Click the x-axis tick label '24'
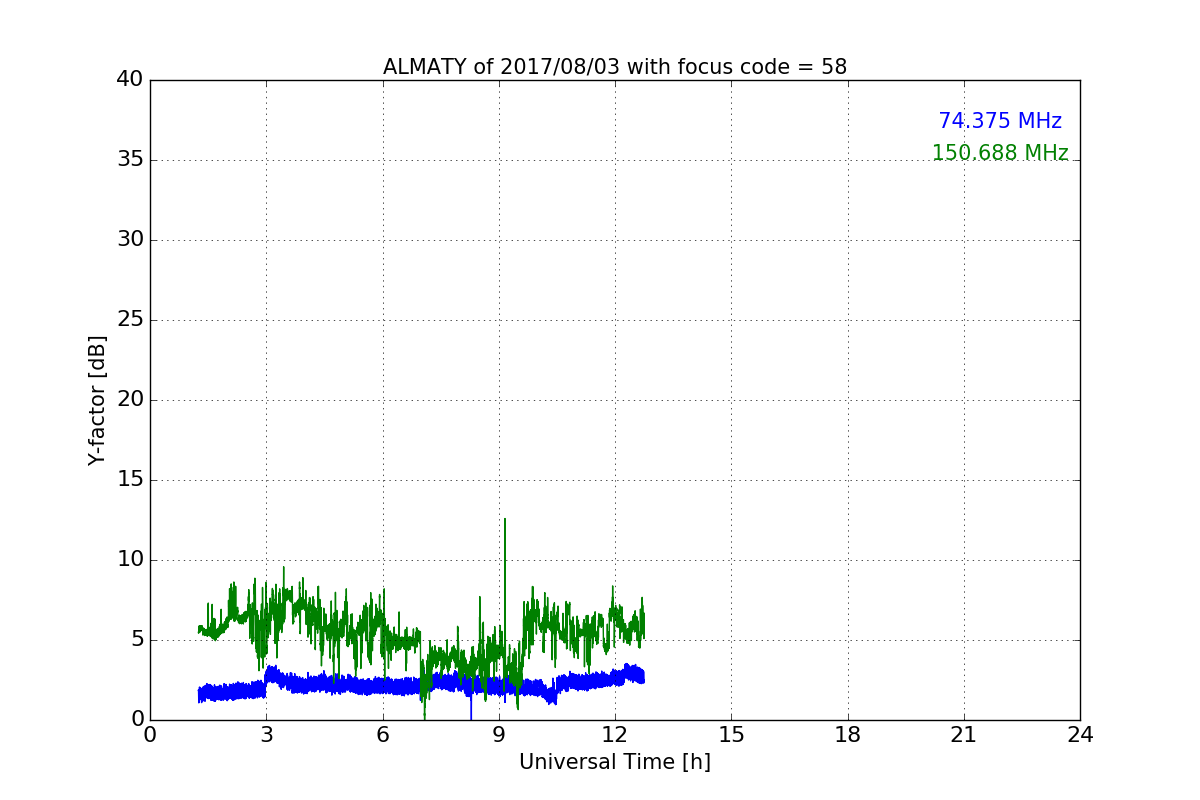1200x800 pixels. (1080, 734)
